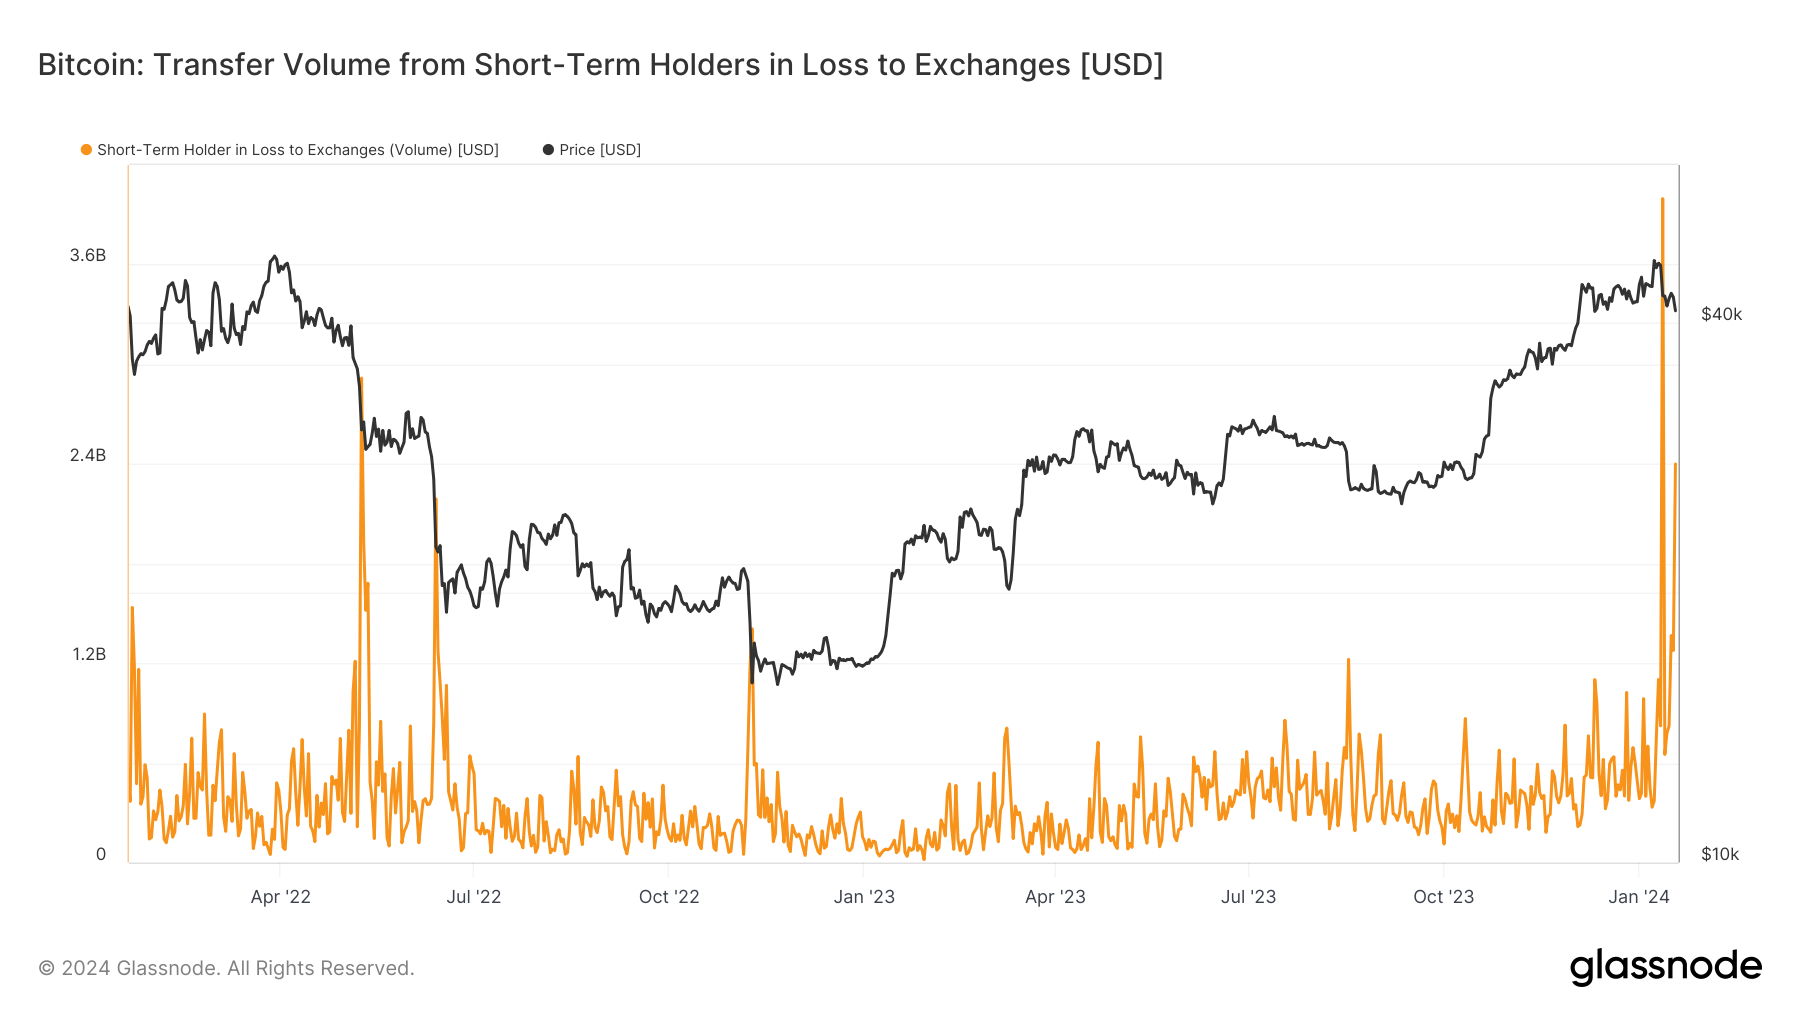Select the 1.2B left axis label

click(88, 655)
